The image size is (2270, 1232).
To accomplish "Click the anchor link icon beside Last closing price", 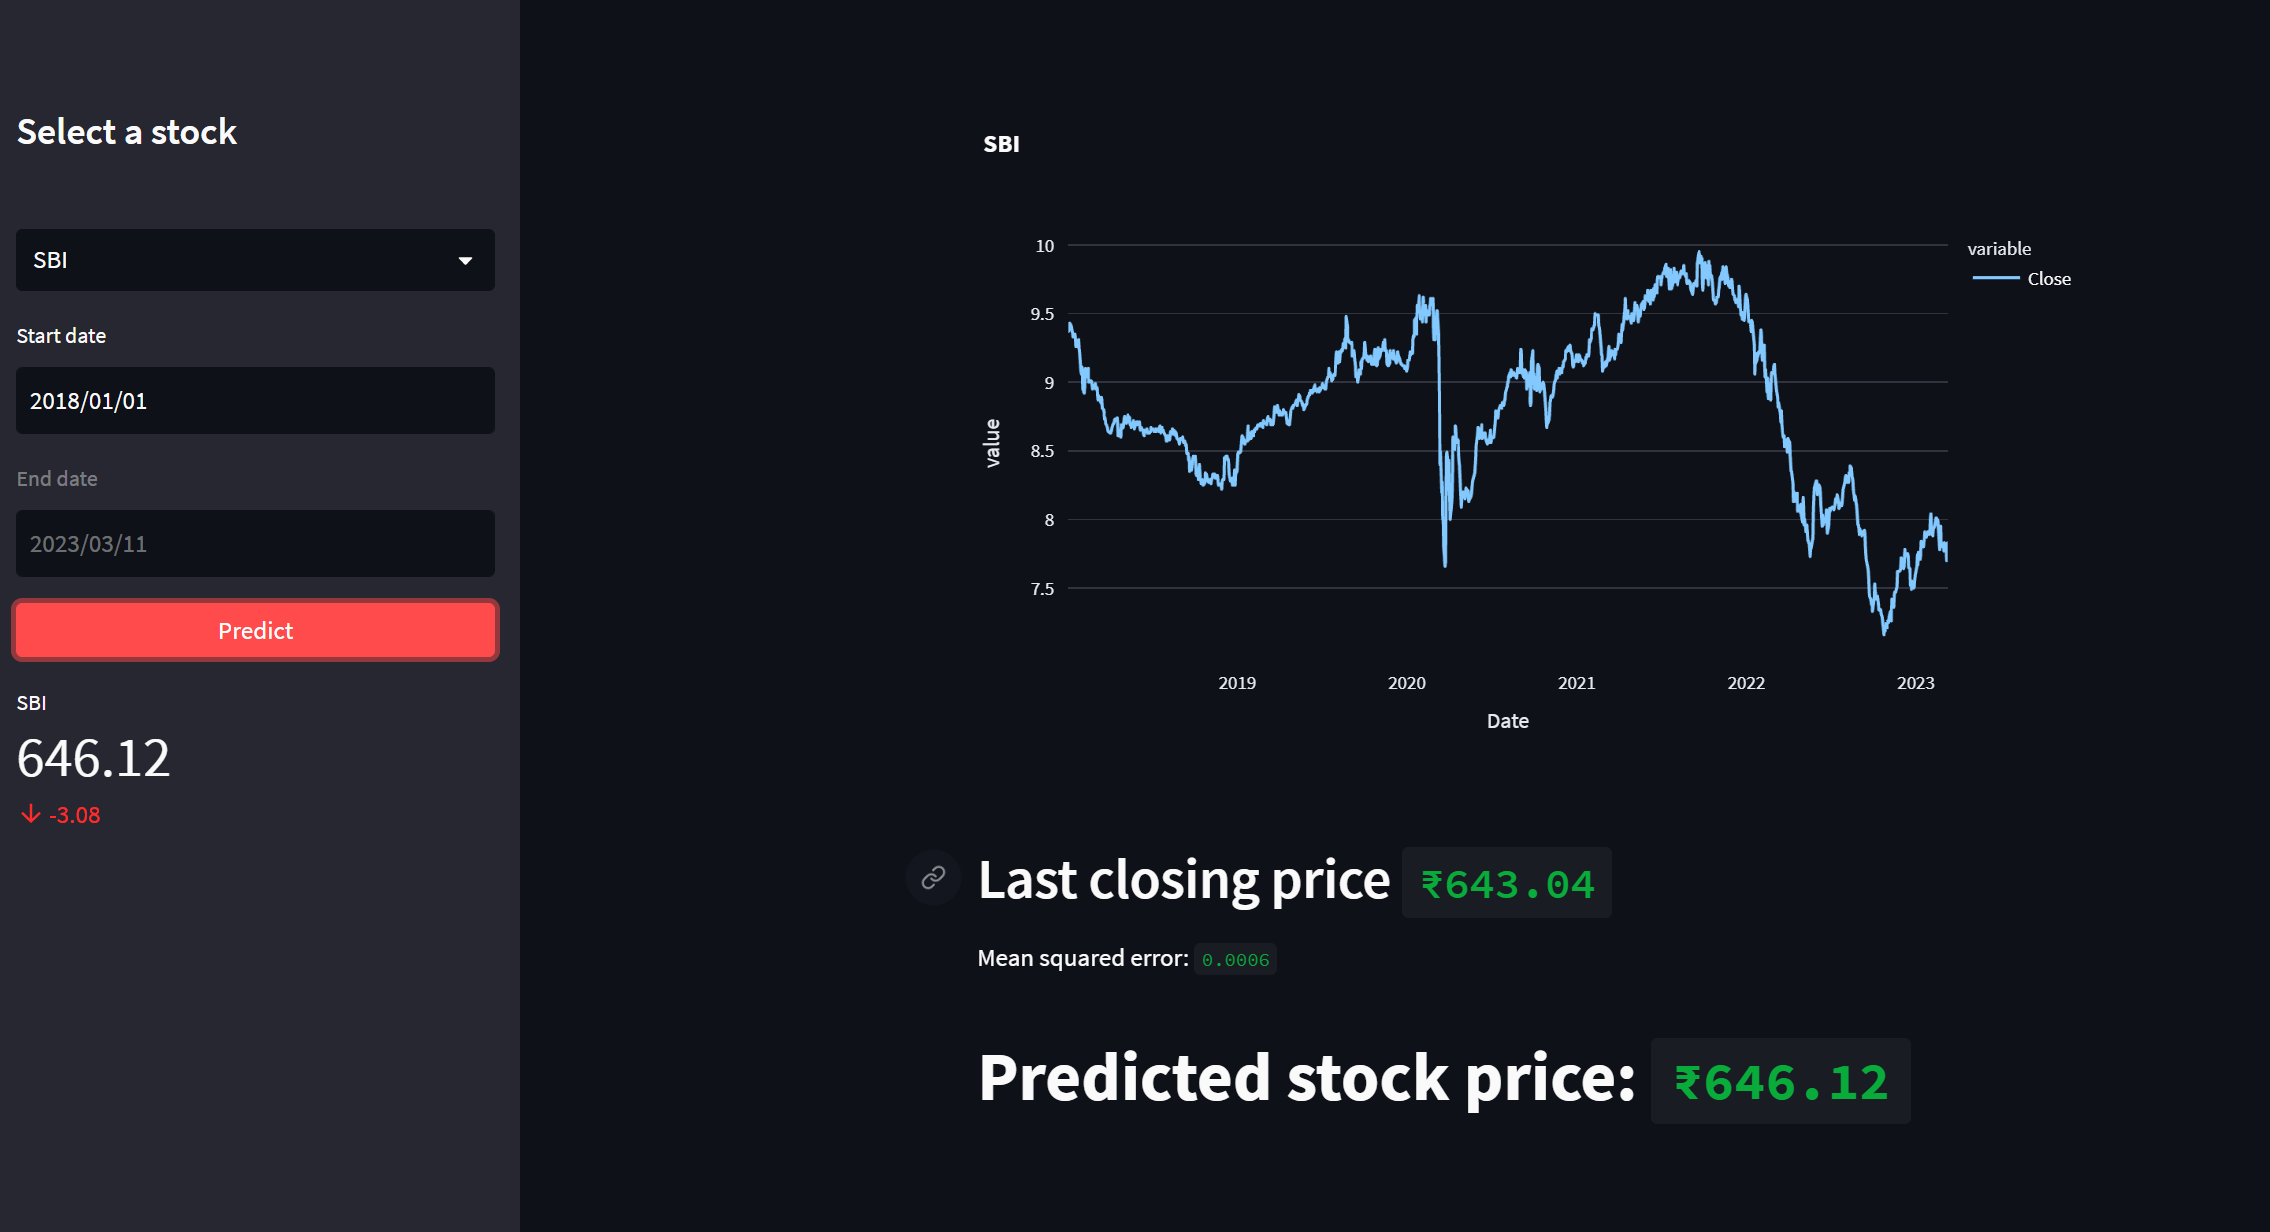I will pos(932,878).
